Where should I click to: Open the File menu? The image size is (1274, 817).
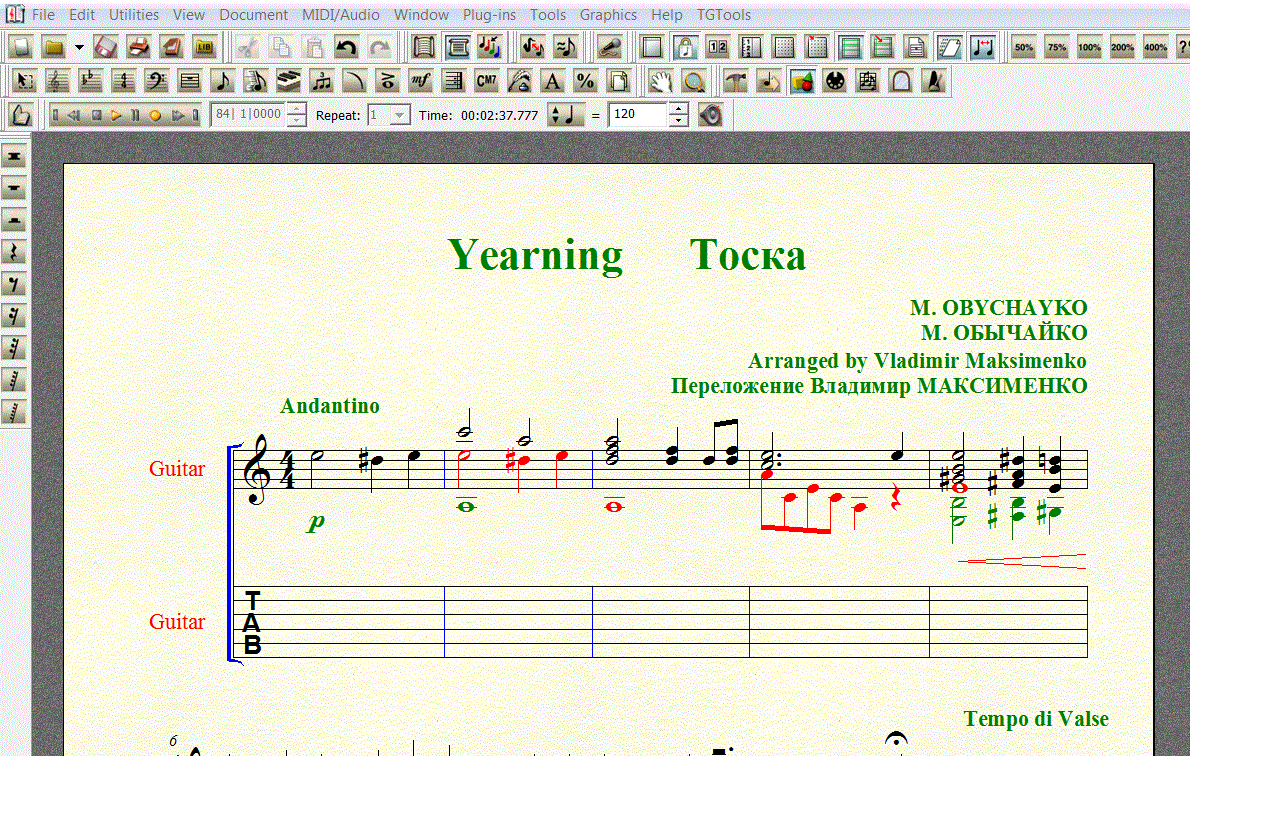[x=43, y=15]
